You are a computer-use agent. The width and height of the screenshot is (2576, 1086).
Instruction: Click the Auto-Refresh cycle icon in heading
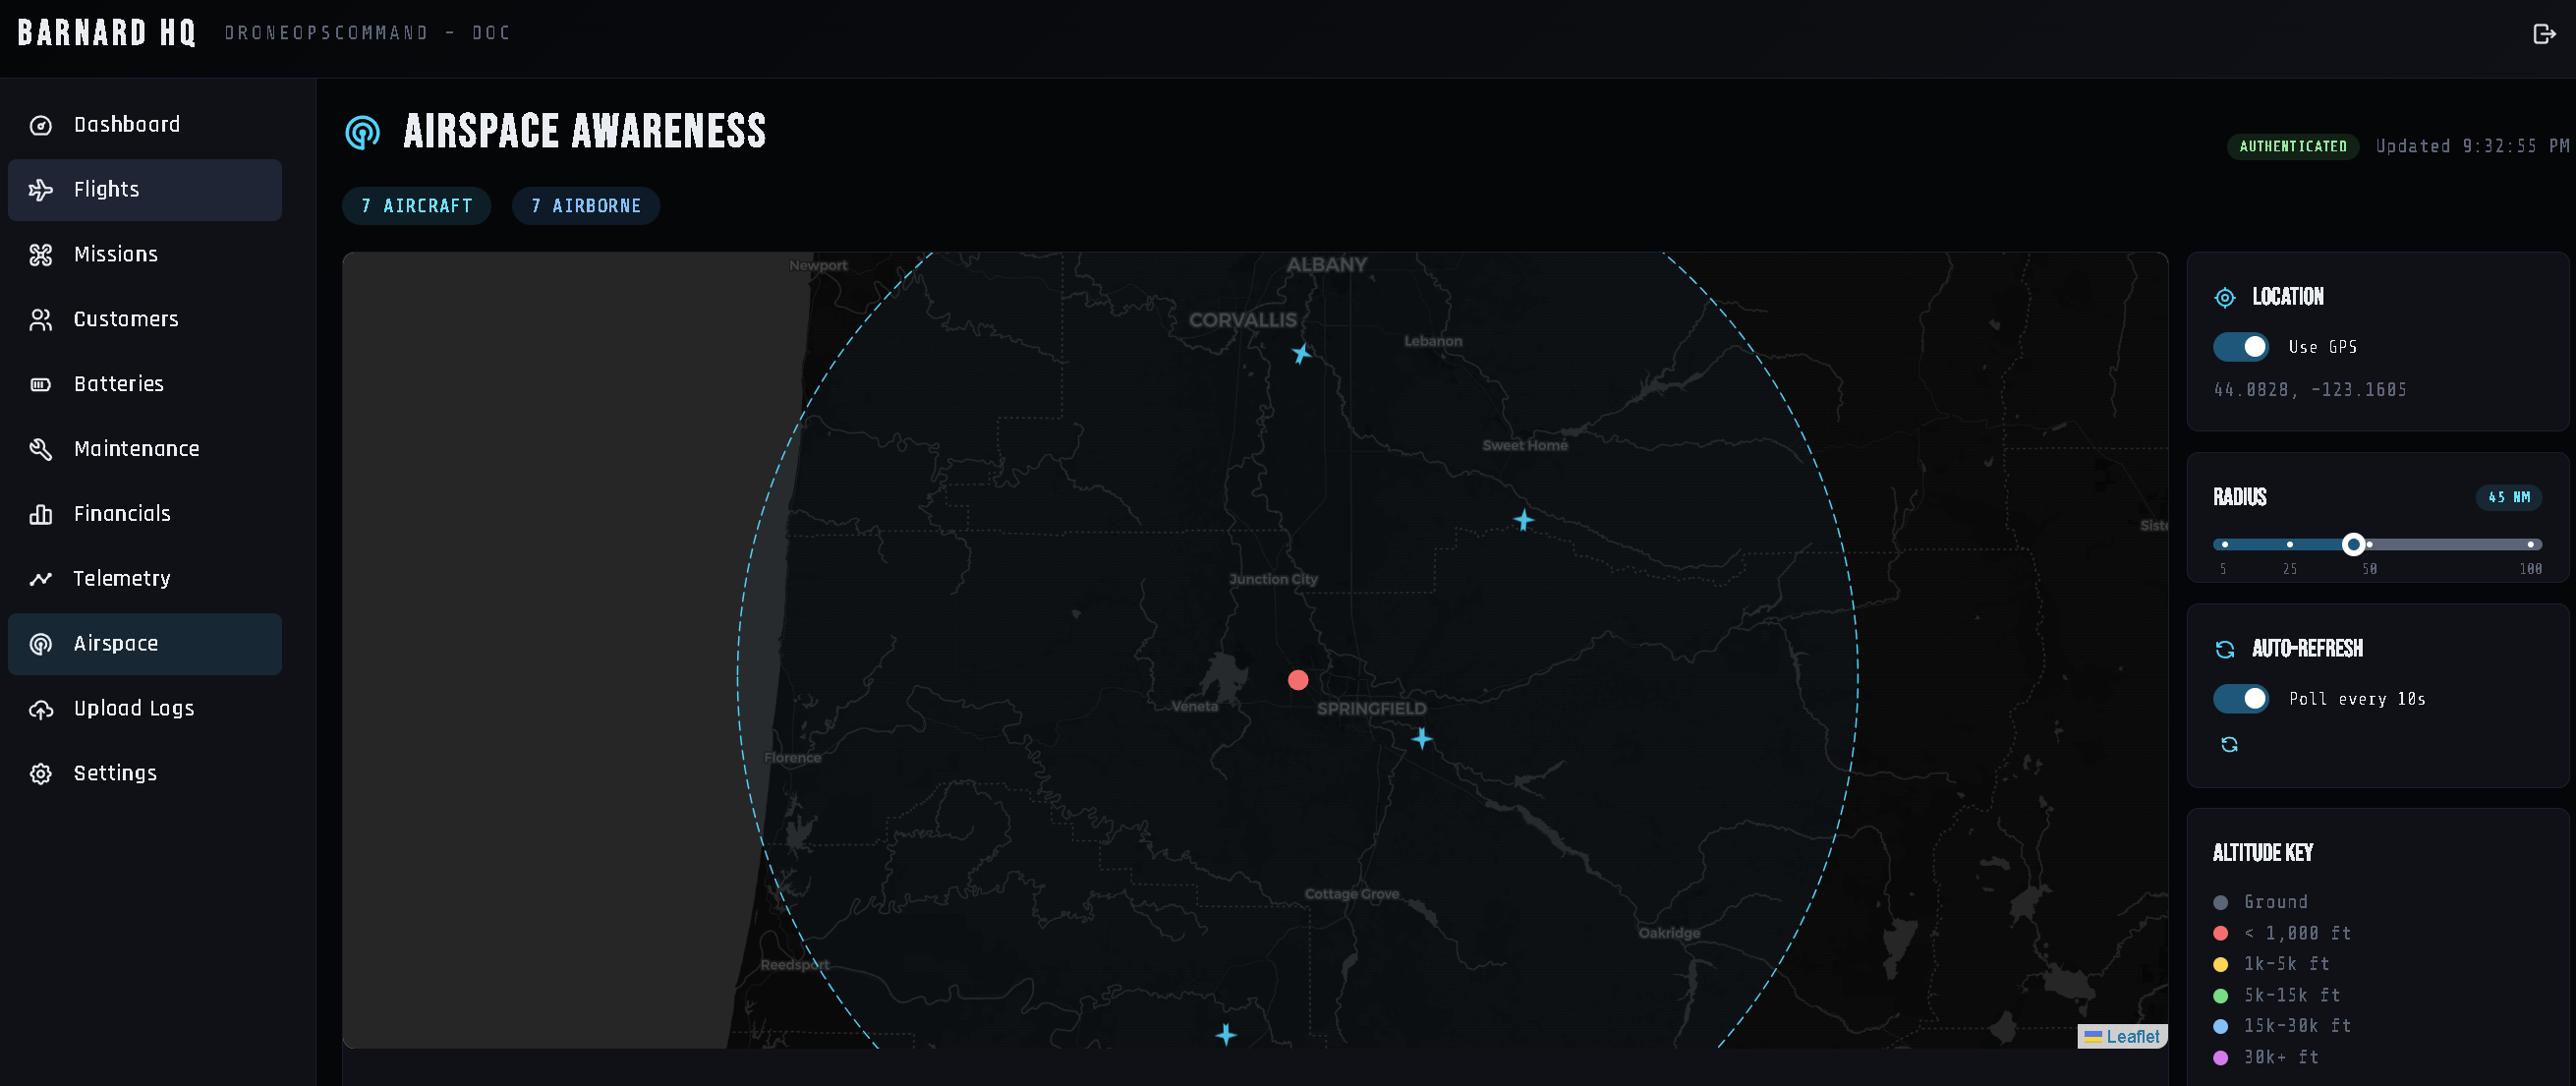tap(2225, 649)
